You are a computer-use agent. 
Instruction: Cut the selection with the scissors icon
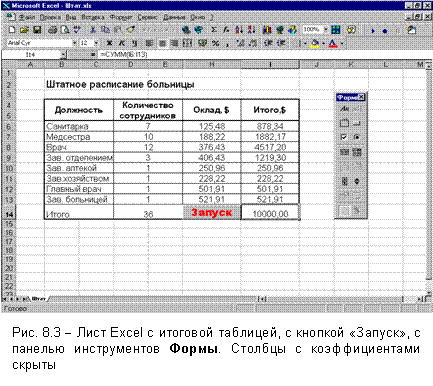93,30
